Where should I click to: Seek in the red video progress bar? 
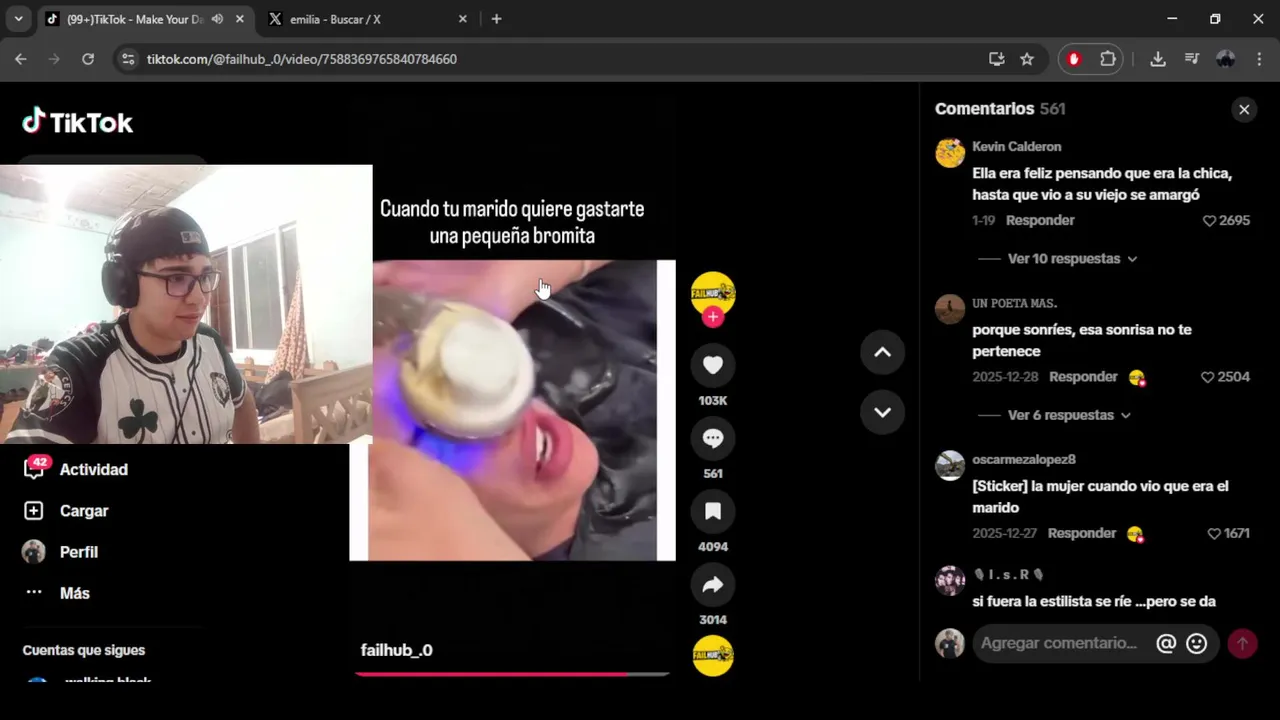coord(512,674)
